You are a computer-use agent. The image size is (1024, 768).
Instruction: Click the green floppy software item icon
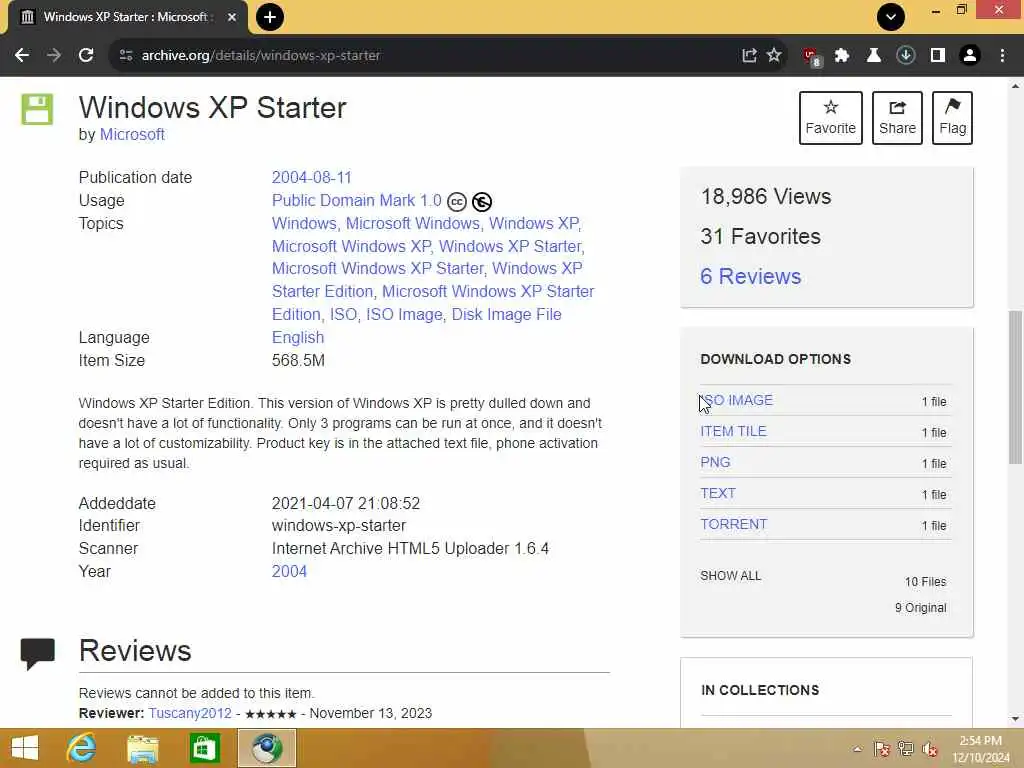37,109
